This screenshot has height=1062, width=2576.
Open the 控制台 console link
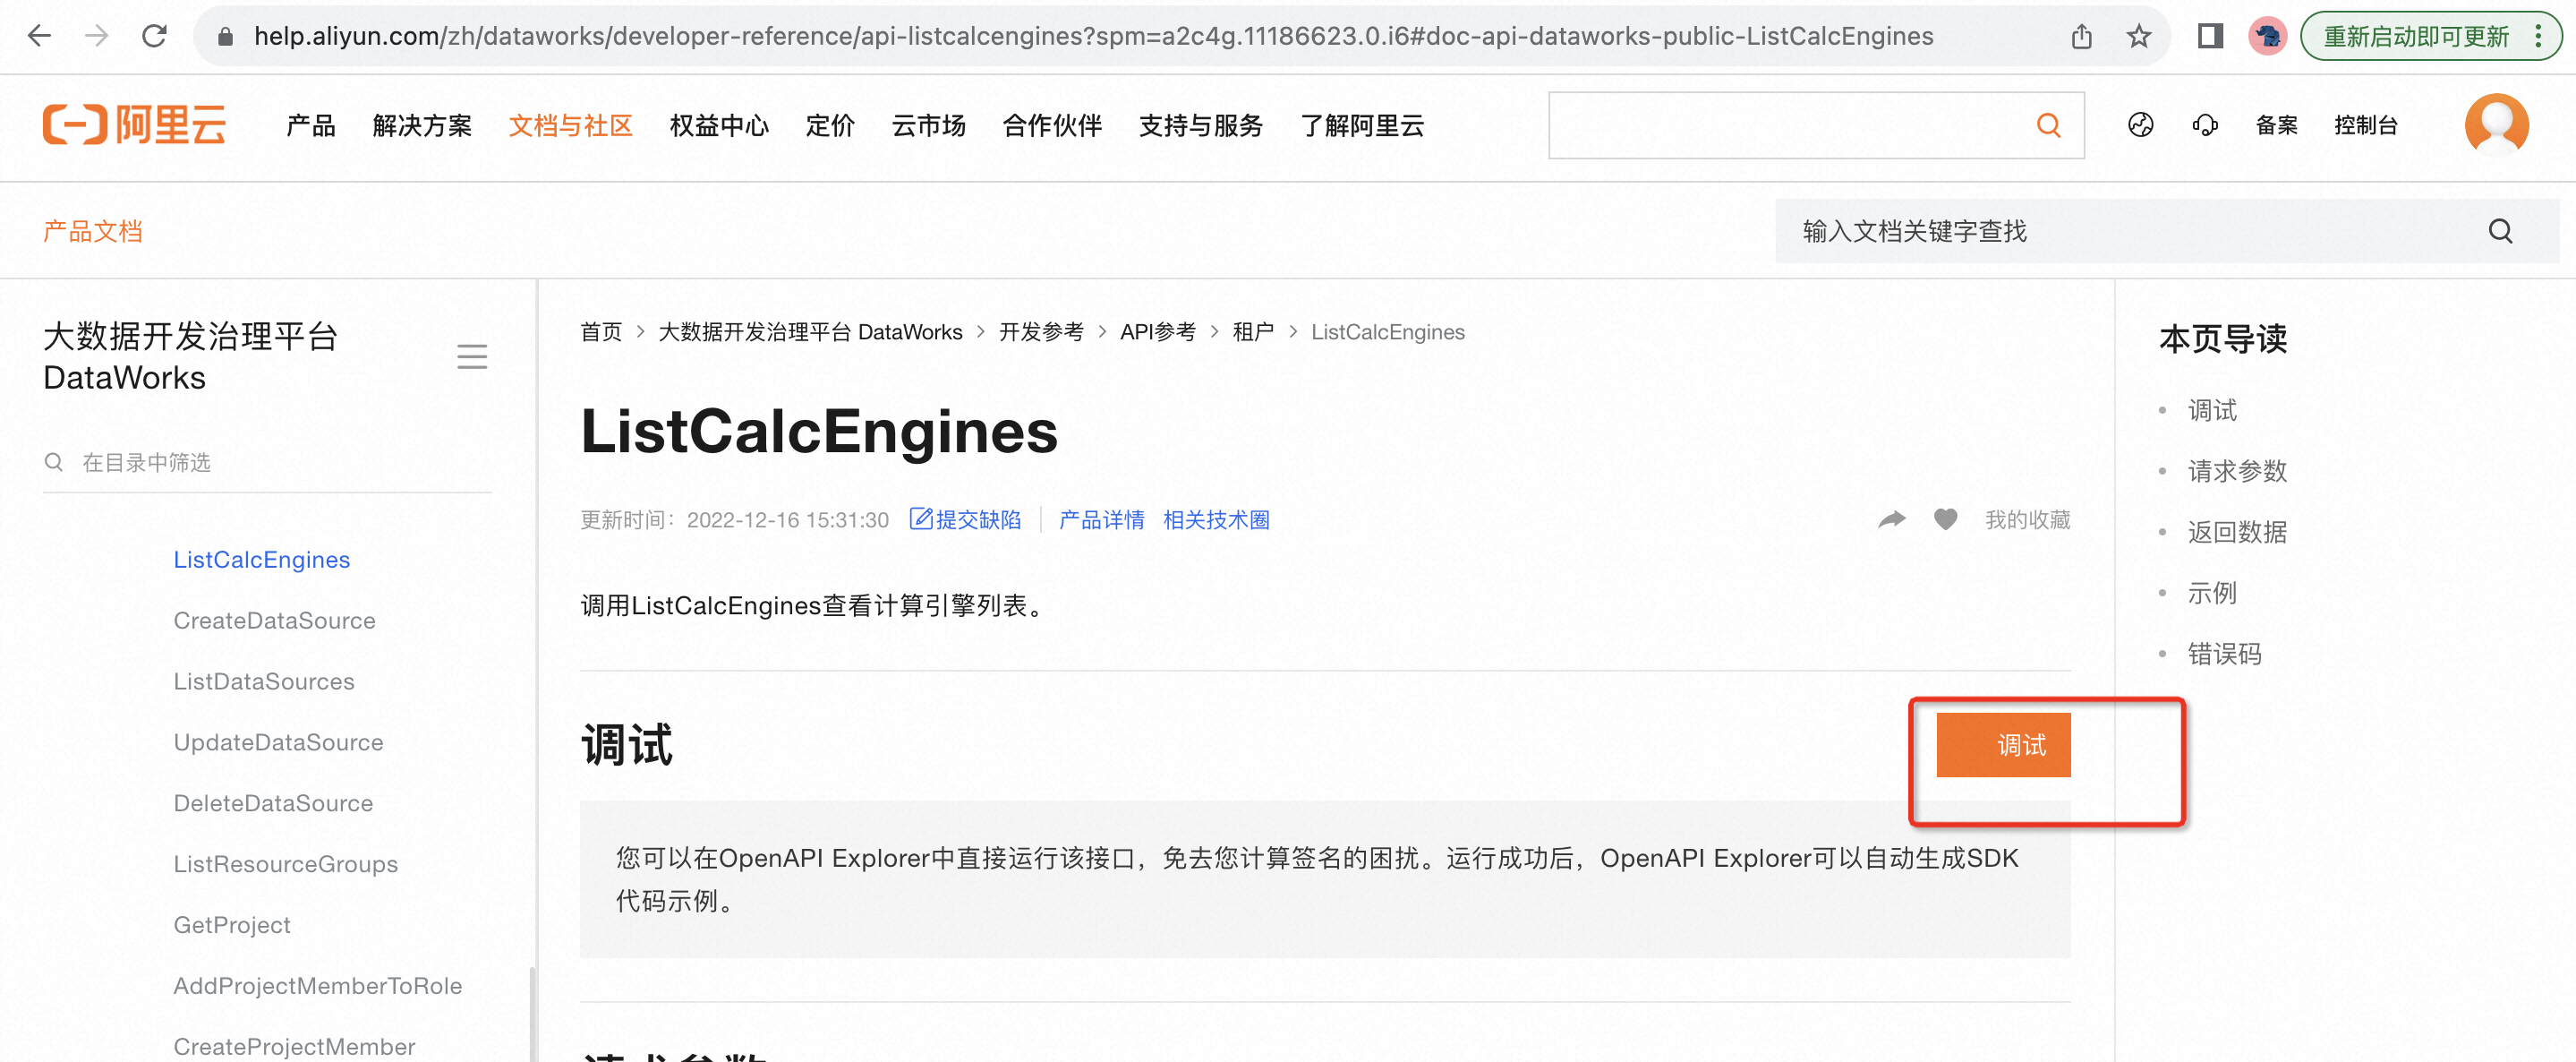(2366, 125)
